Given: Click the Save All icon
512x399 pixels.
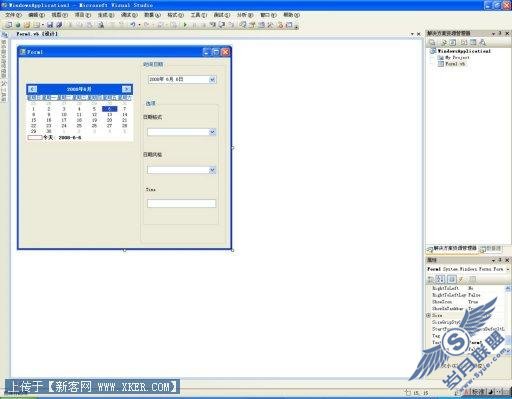Looking at the screenshot, I should 59,25.
